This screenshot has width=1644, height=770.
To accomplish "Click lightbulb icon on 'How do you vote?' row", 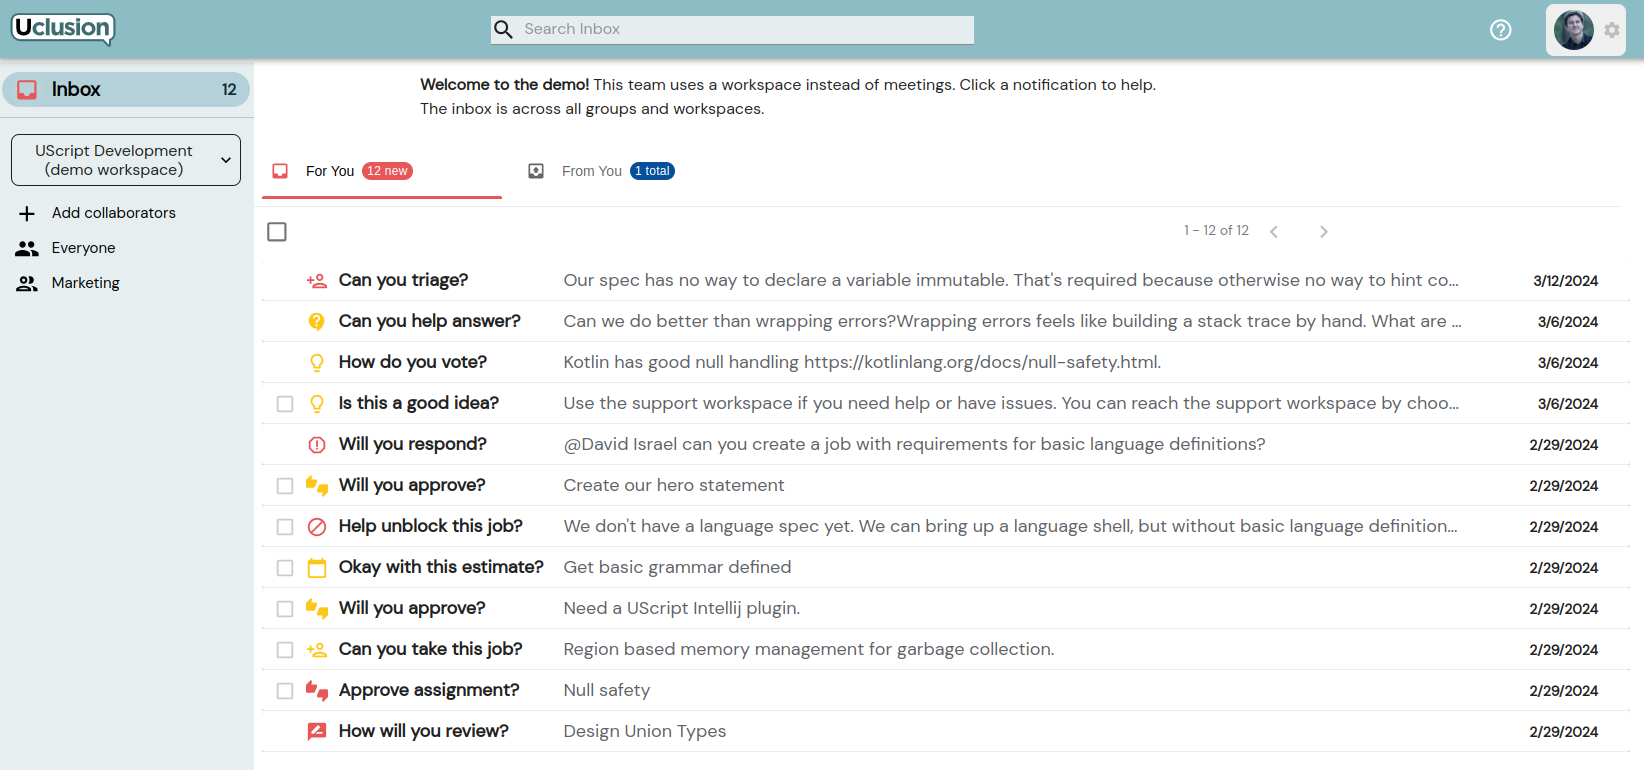I will [x=317, y=363].
